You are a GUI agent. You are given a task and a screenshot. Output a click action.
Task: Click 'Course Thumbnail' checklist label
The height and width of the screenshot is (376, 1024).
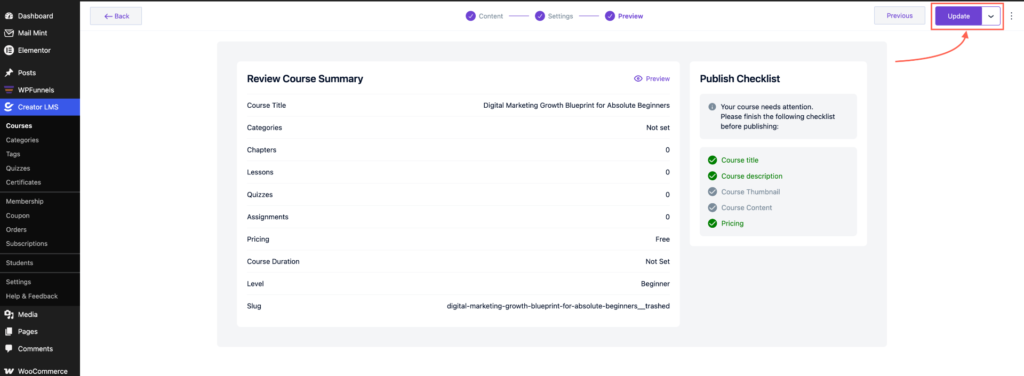click(x=750, y=192)
